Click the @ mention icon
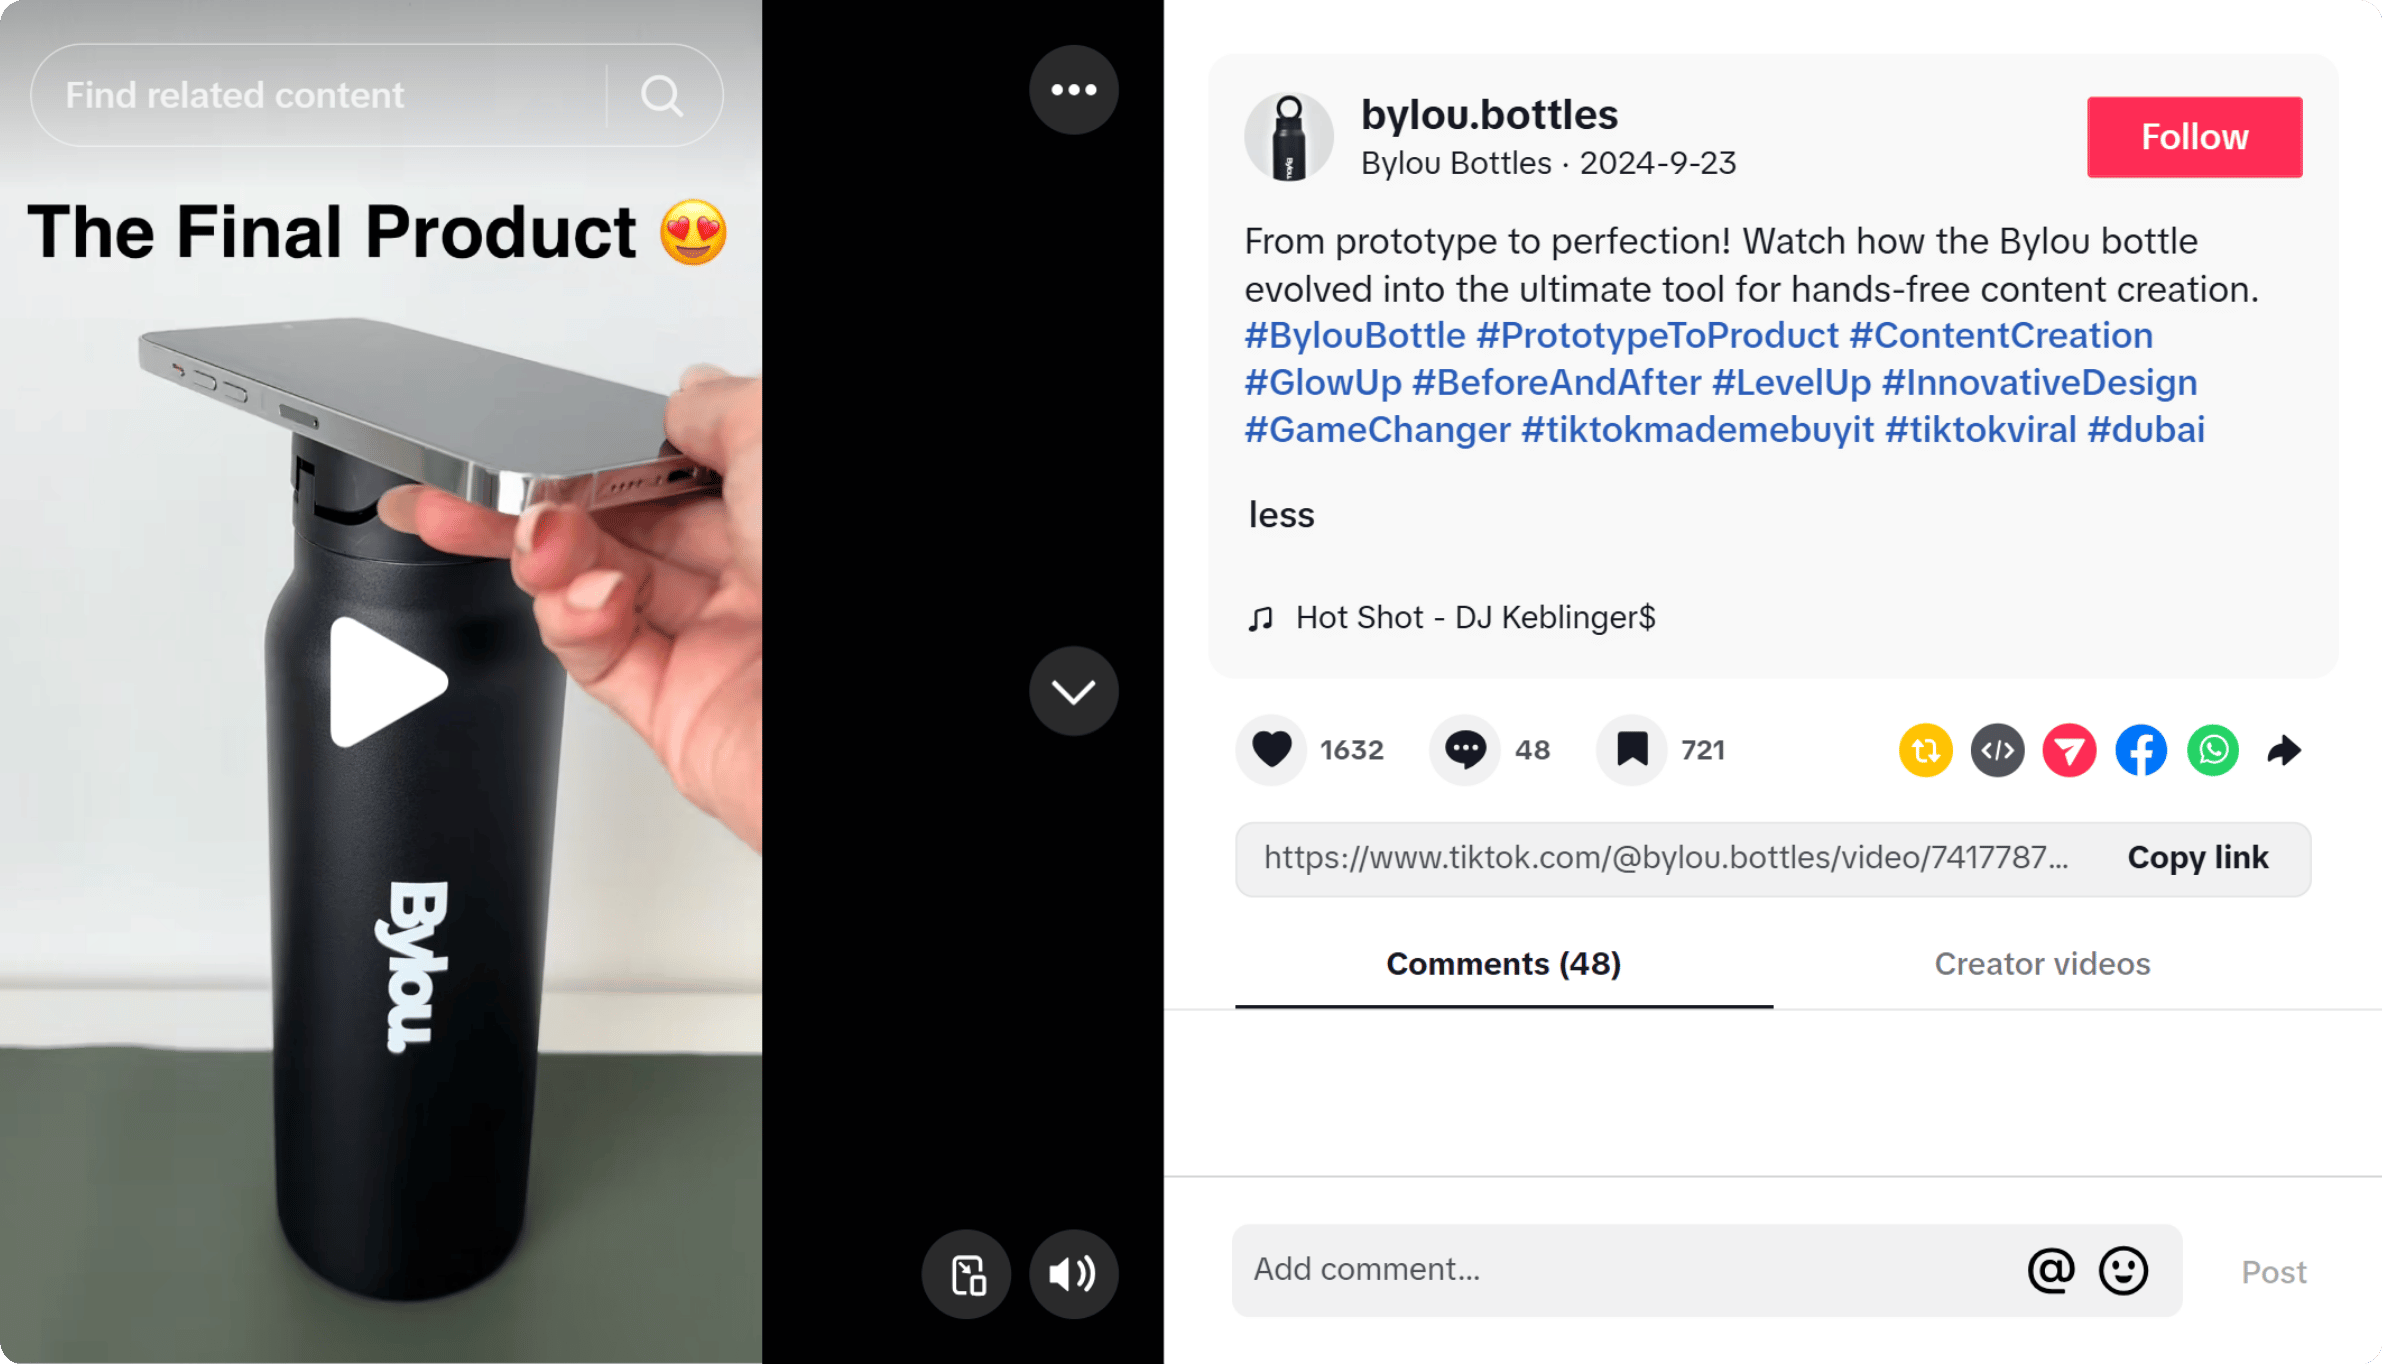Screen dimensions: 2384x1366 point(2051,1270)
